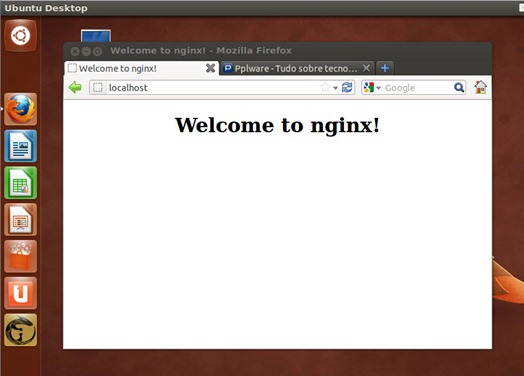This screenshot has width=524, height=376.
Task: Open Ubuntu One launcher icon
Action: click(20, 293)
